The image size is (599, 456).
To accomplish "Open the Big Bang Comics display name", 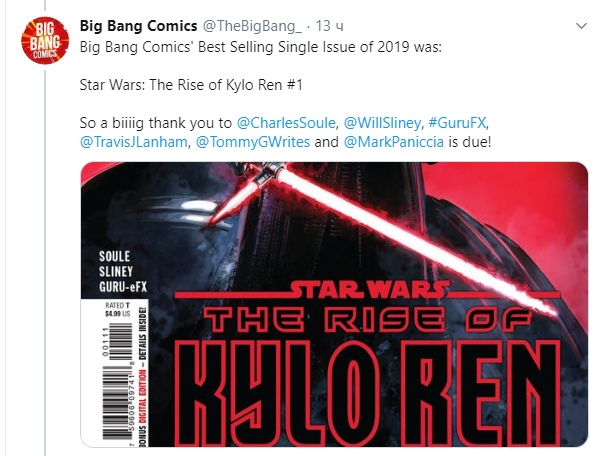I will (138, 26).
